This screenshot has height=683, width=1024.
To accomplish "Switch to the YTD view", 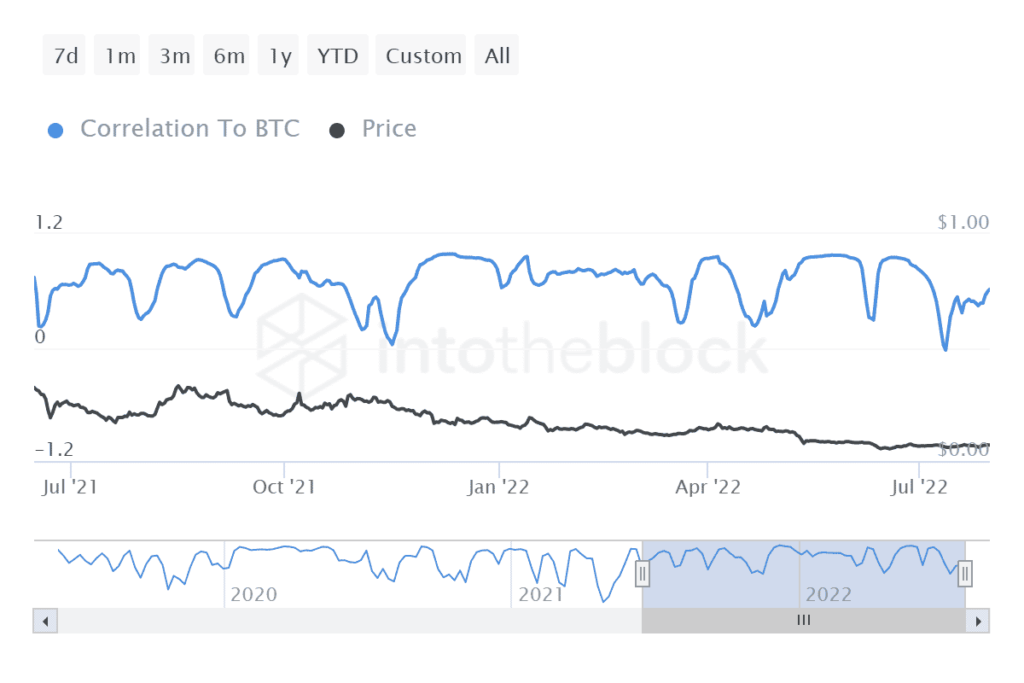I will click(x=337, y=55).
